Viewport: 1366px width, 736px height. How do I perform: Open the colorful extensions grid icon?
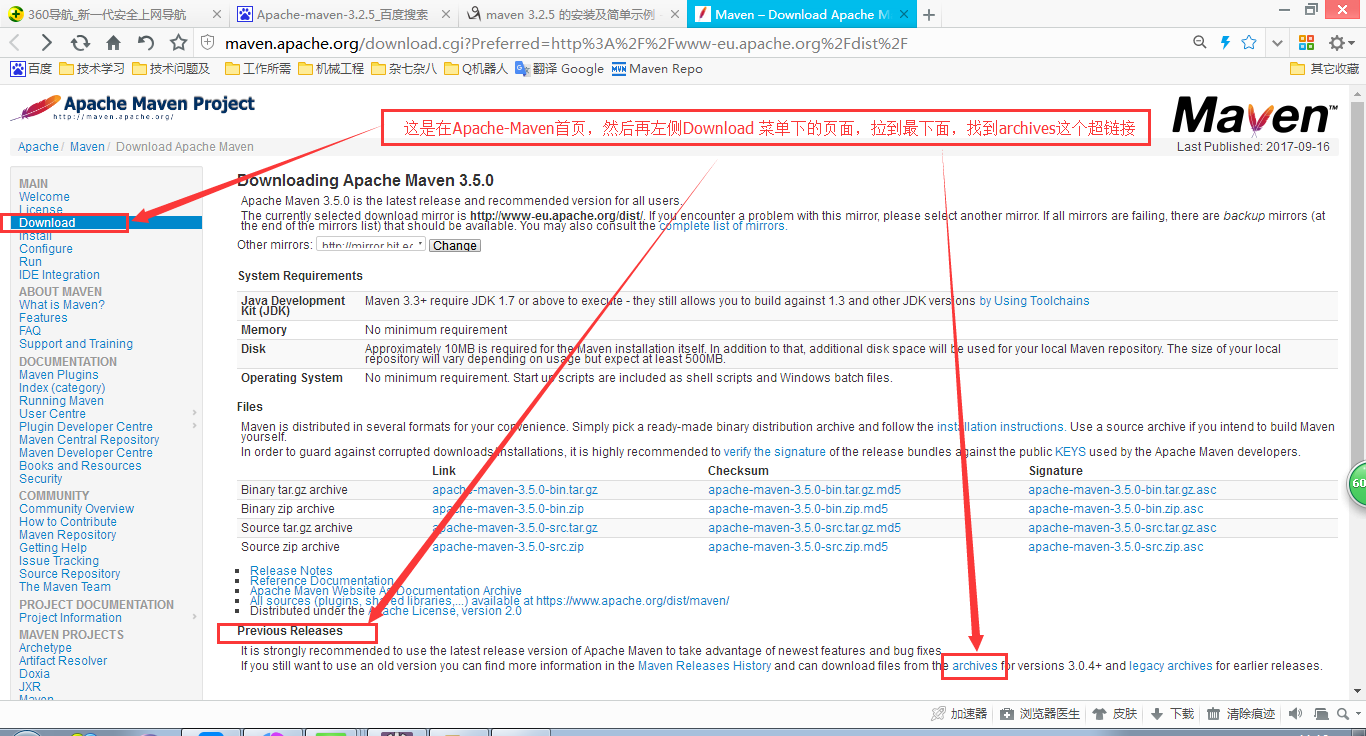click(1306, 43)
